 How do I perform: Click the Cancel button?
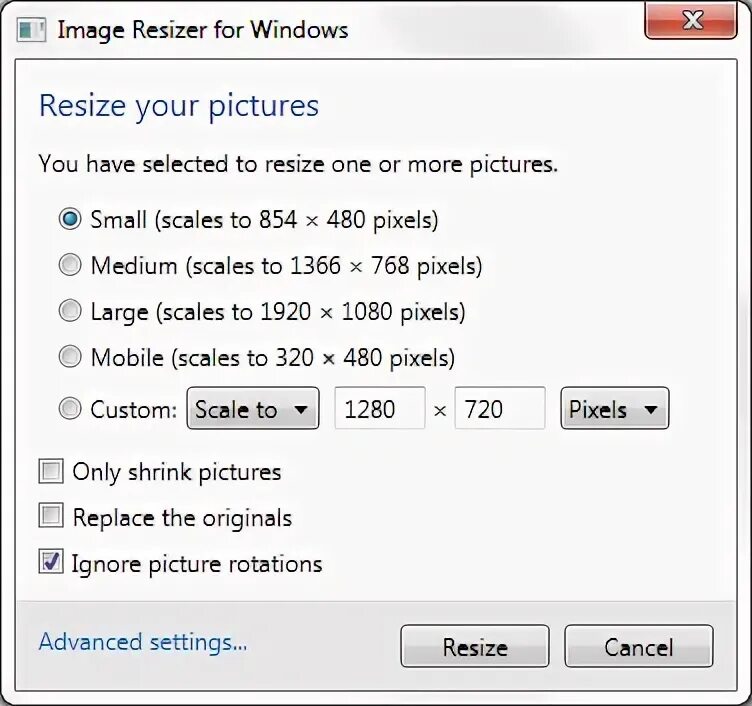639,646
